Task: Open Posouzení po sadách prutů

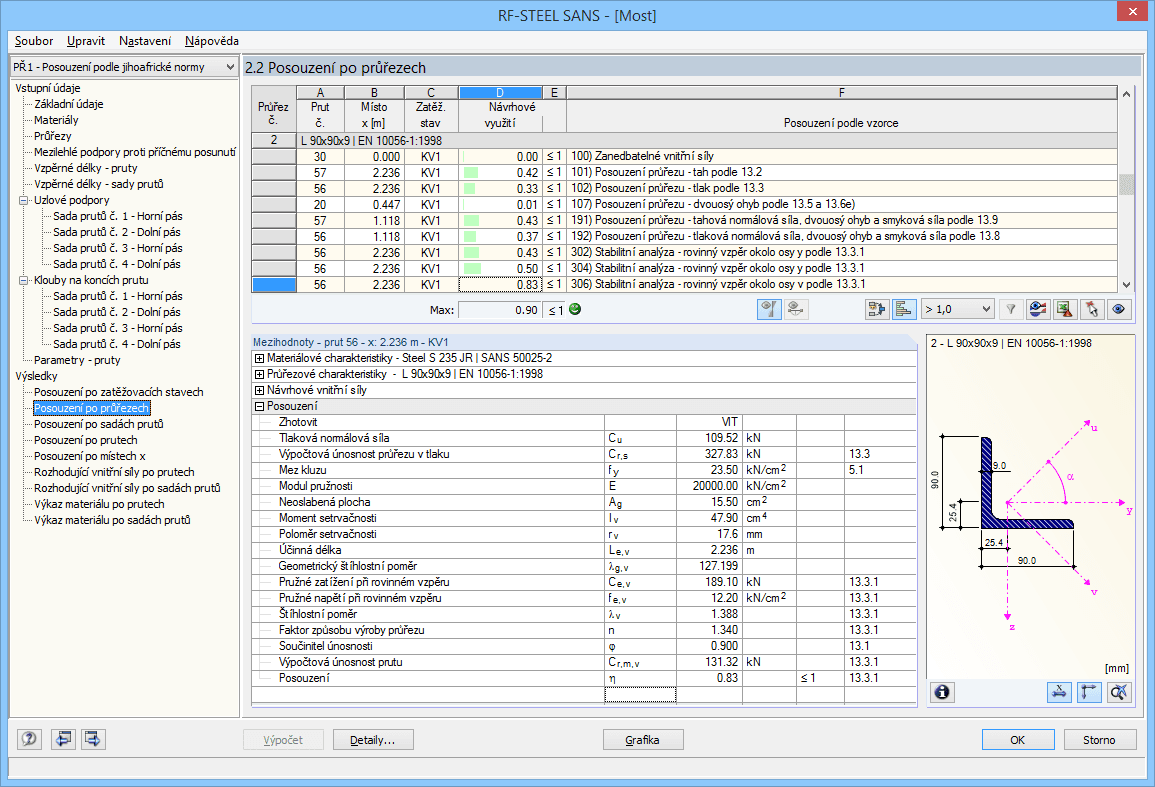Action: 99,424
